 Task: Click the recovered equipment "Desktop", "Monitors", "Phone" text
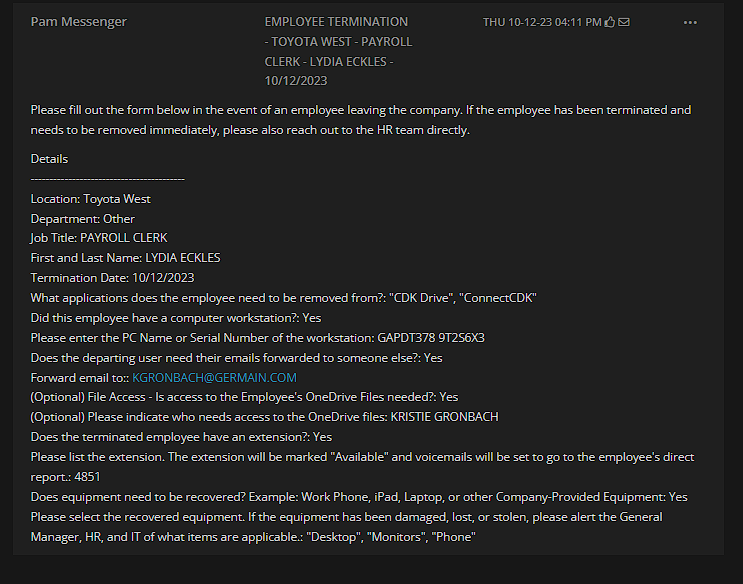click(x=391, y=537)
